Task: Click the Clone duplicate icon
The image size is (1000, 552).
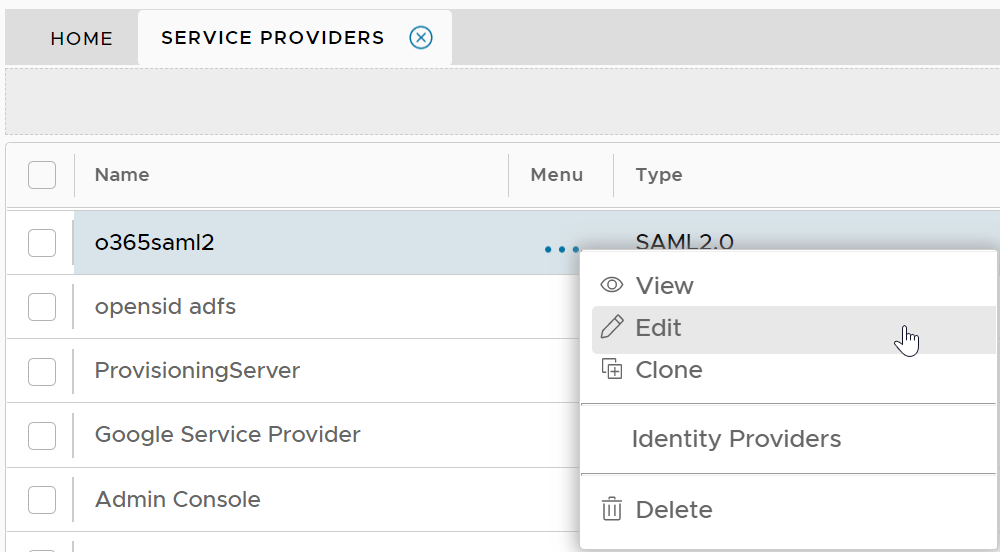Action: [x=611, y=370]
